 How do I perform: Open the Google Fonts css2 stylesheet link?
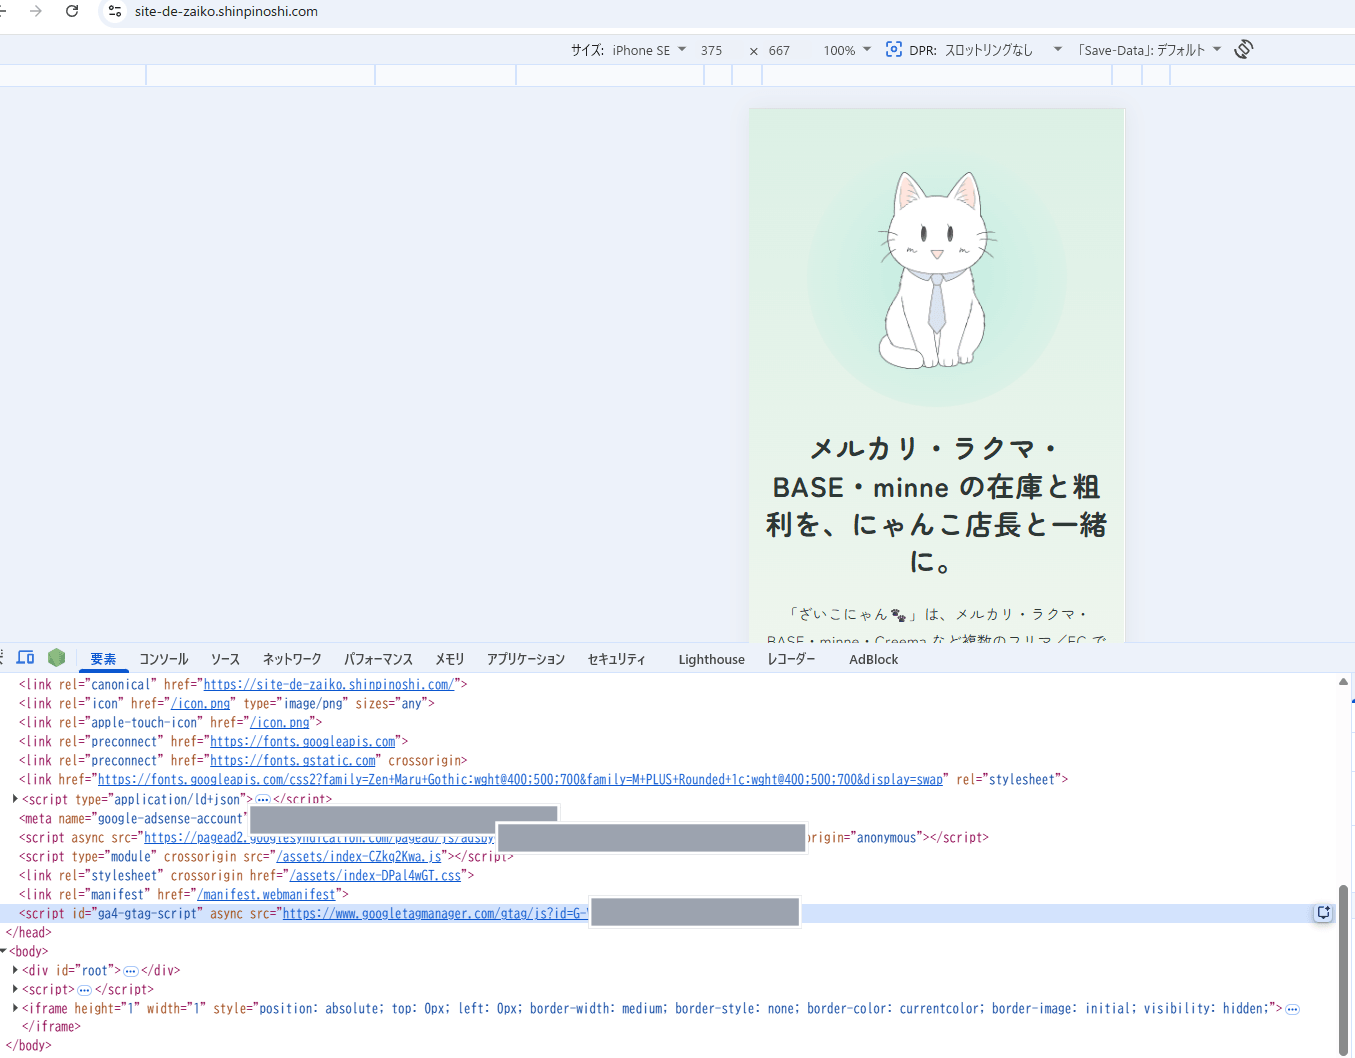tap(520, 779)
